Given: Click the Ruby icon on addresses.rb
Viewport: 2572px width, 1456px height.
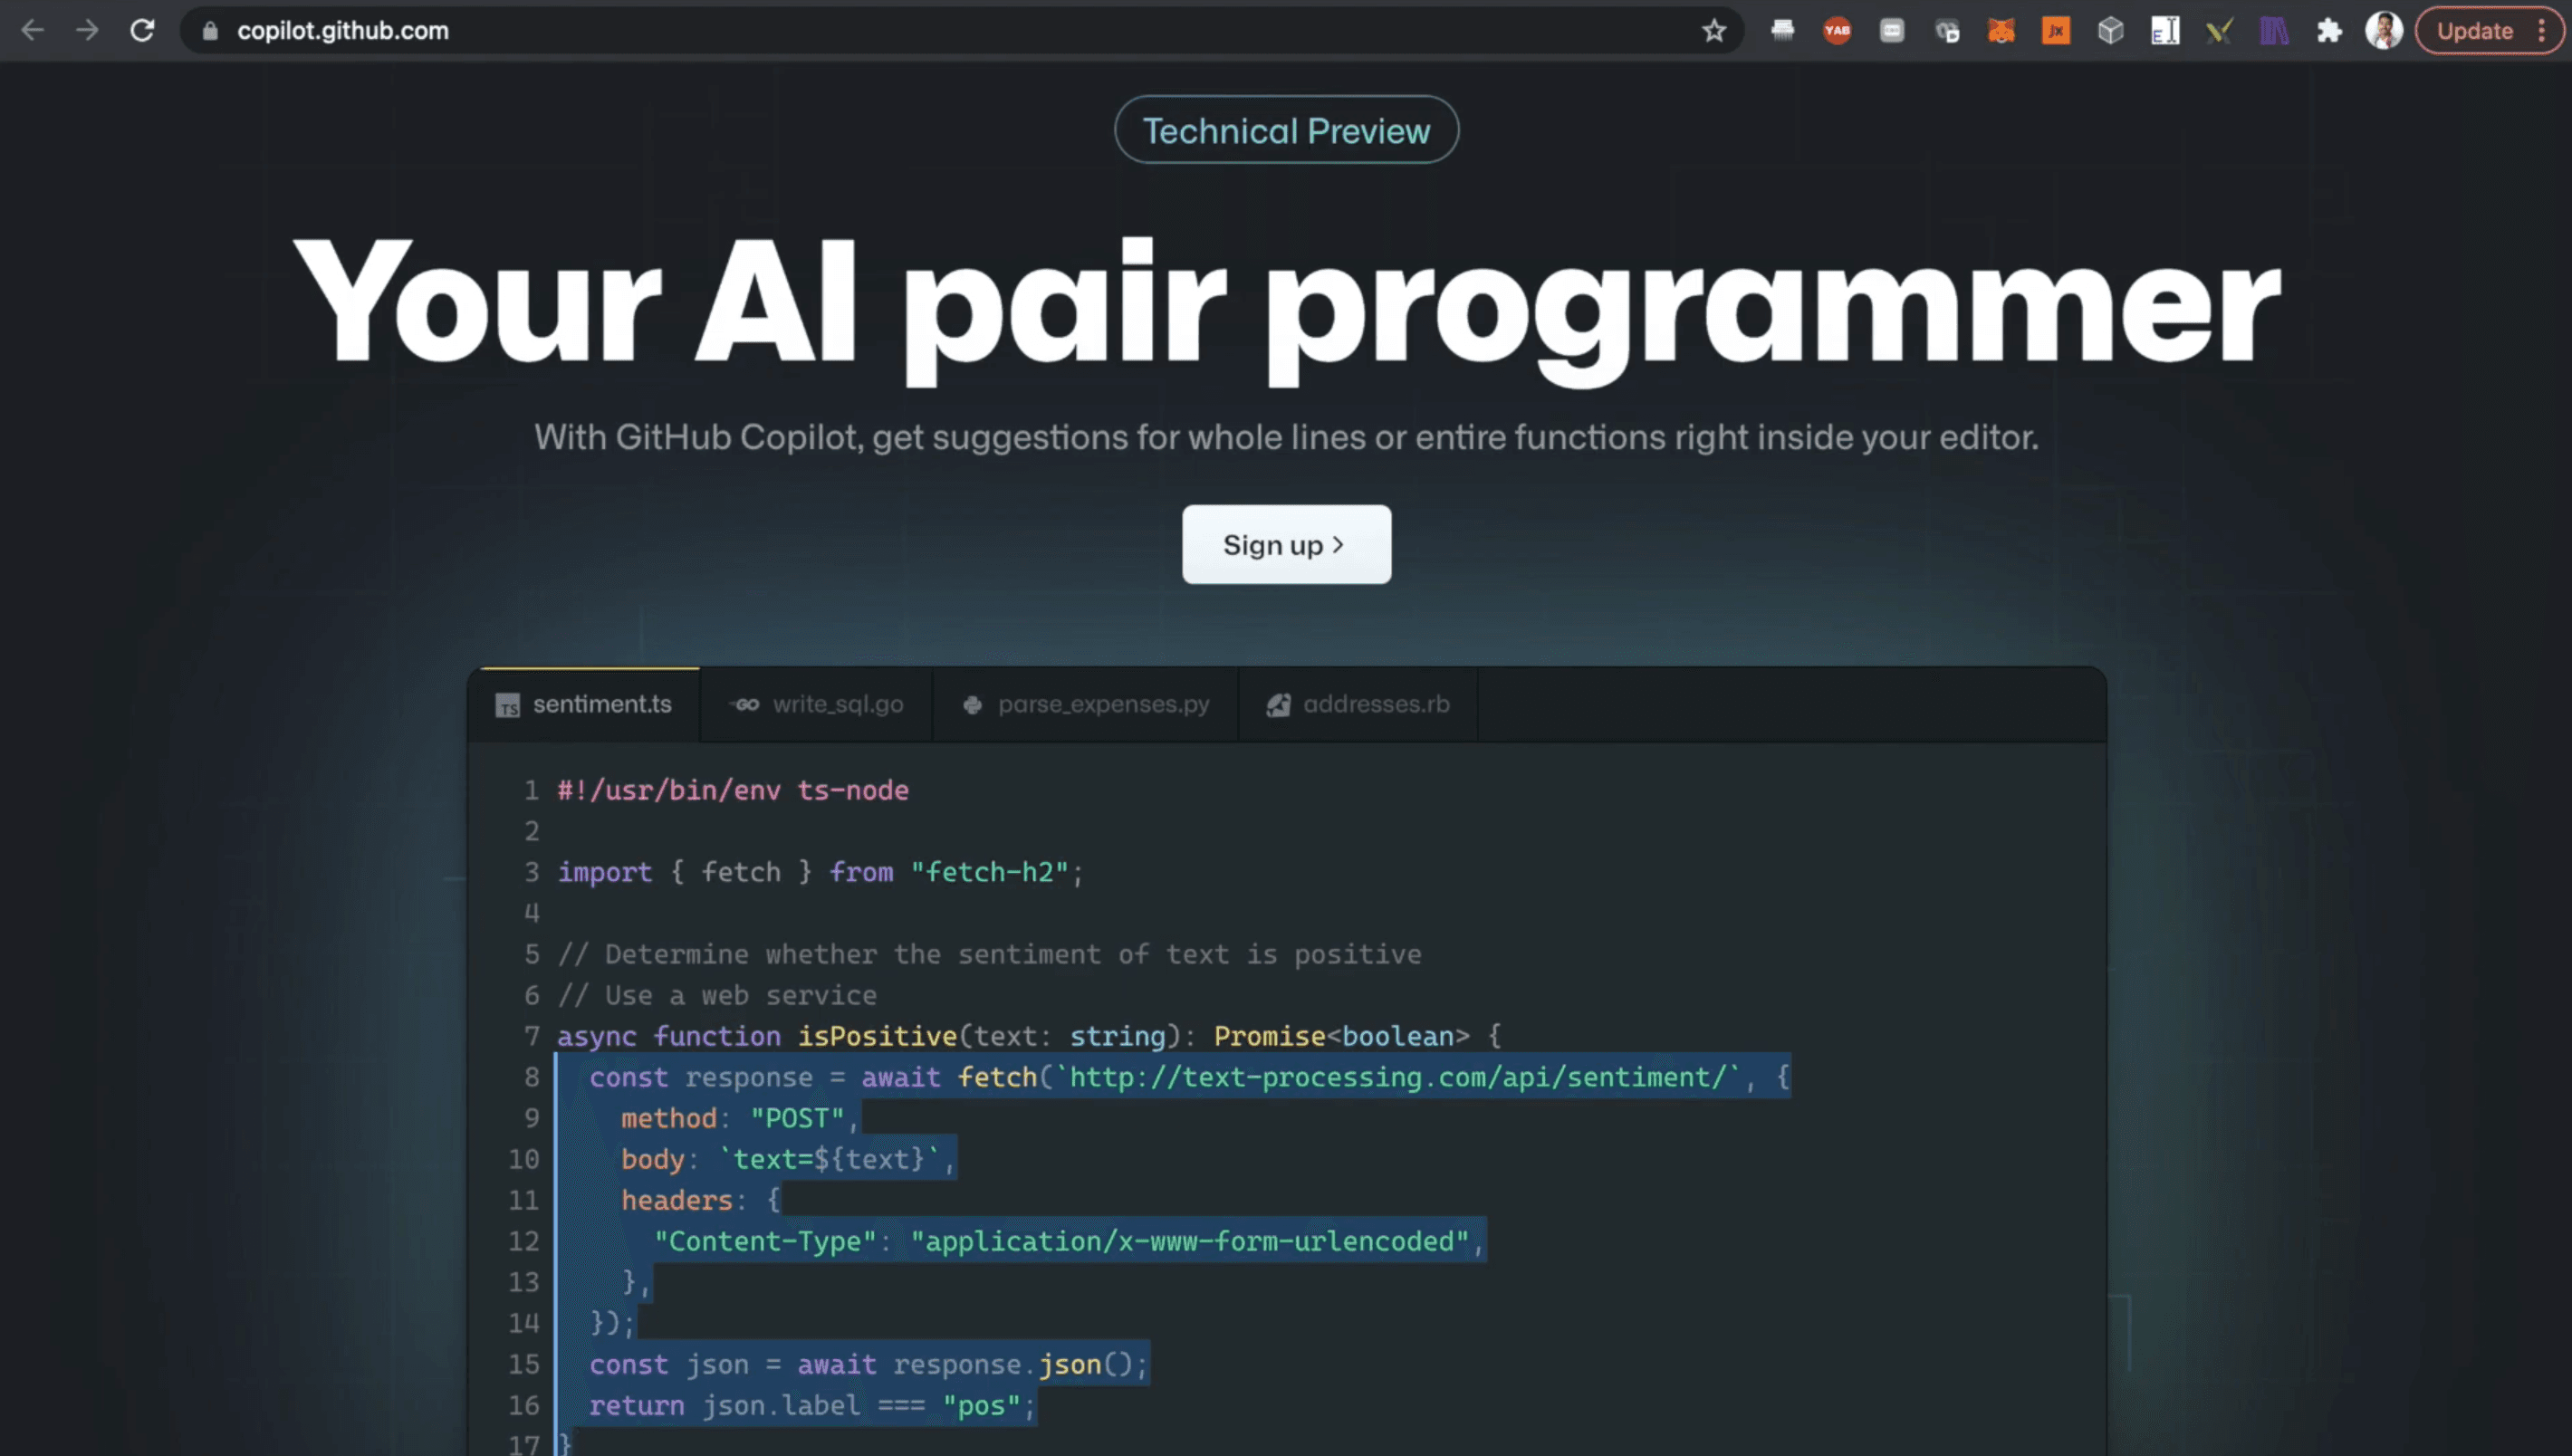Looking at the screenshot, I should (1278, 705).
